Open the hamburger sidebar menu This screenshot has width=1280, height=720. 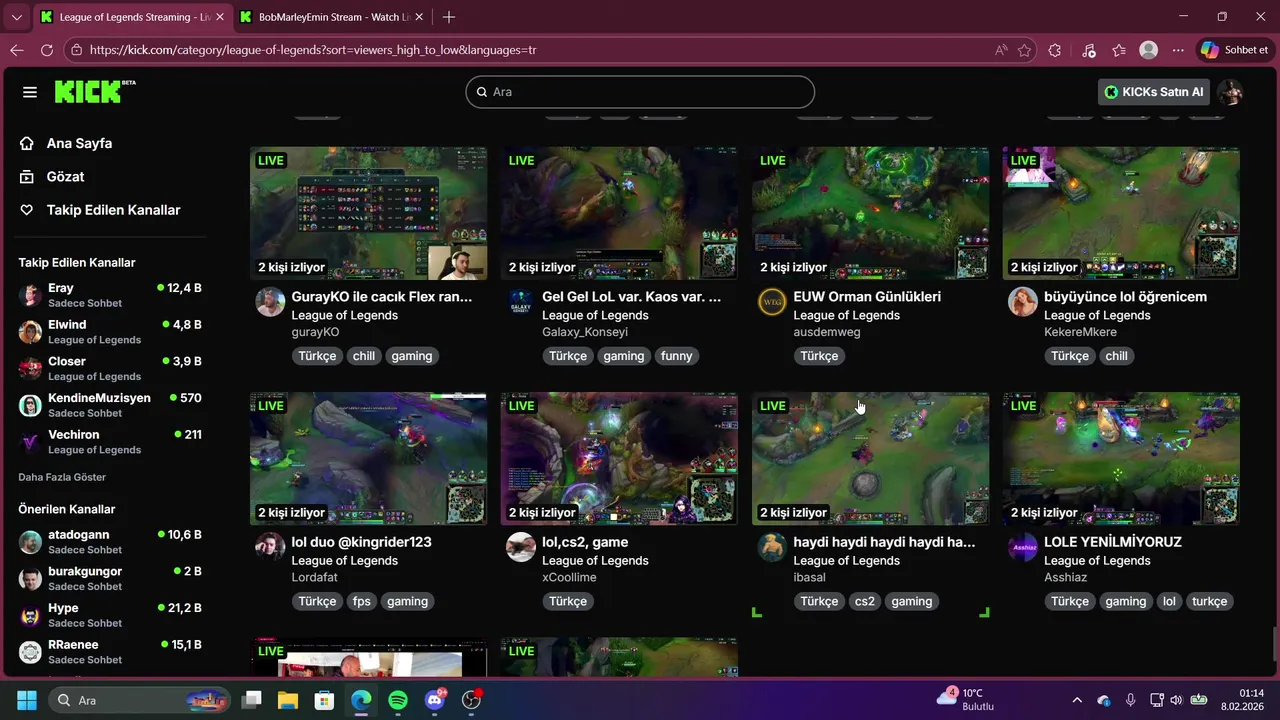click(30, 92)
